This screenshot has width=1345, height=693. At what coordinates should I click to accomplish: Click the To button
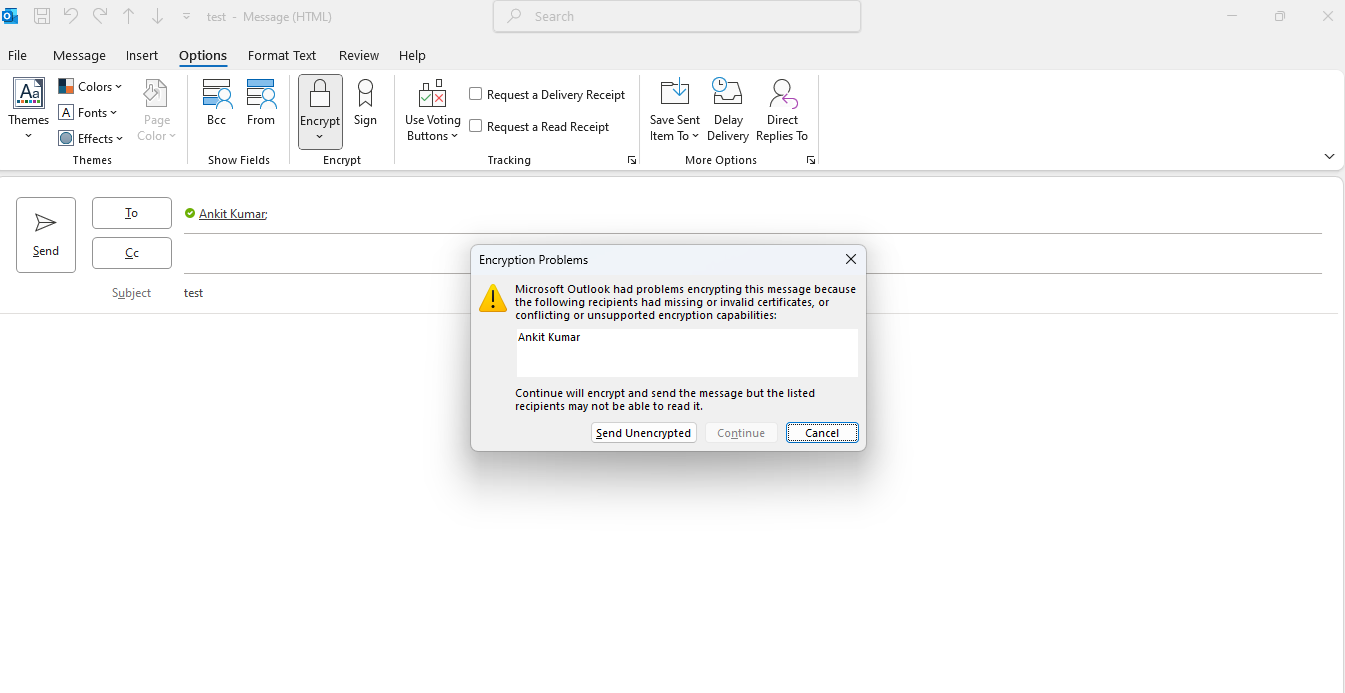(132, 213)
